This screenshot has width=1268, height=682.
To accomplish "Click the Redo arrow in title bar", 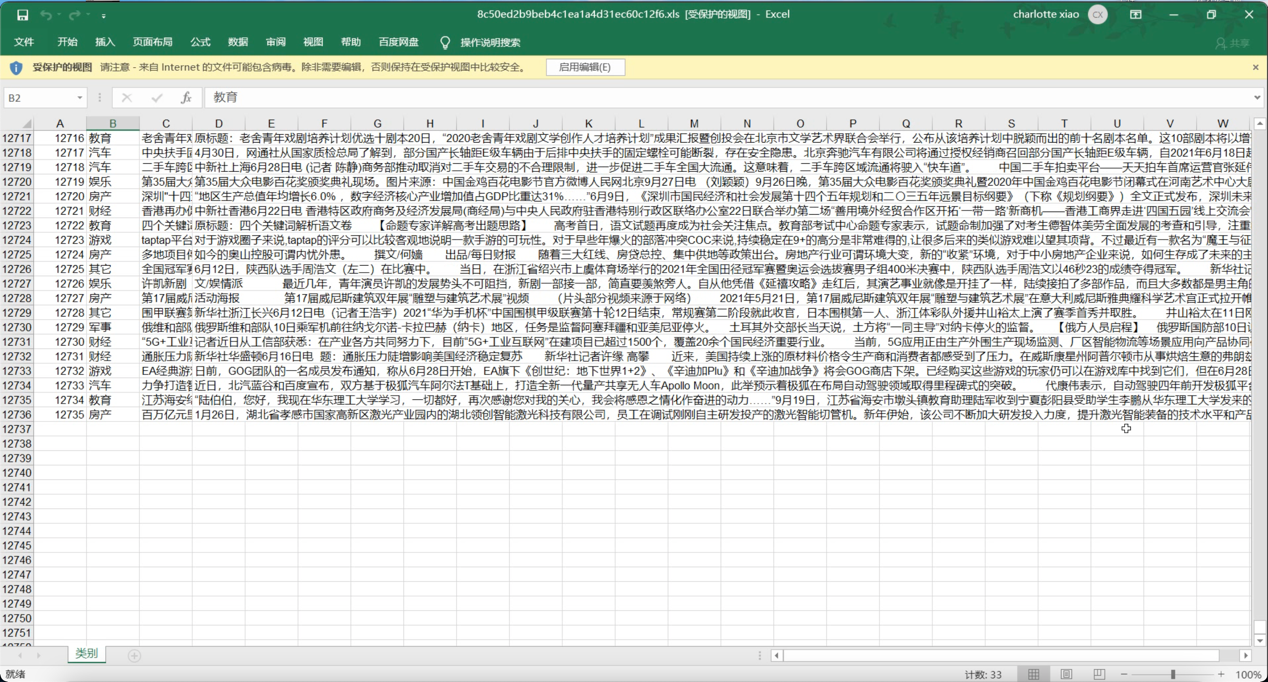I will pos(73,15).
